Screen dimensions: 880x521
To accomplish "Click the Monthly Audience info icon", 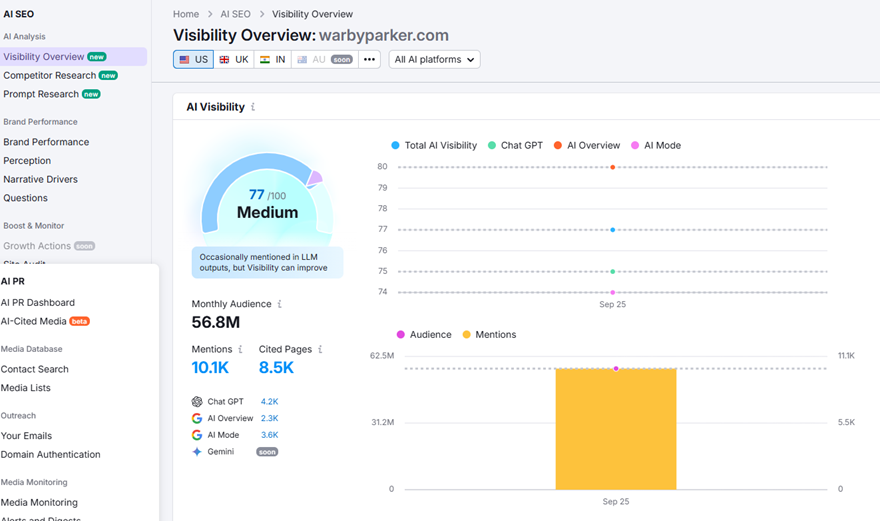I will [x=279, y=304].
